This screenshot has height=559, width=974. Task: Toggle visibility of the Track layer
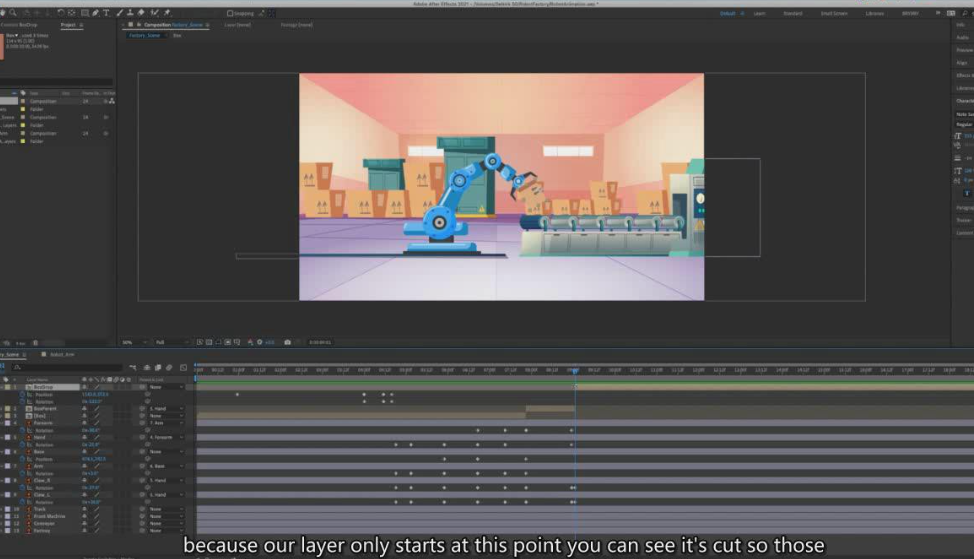coord(3,509)
